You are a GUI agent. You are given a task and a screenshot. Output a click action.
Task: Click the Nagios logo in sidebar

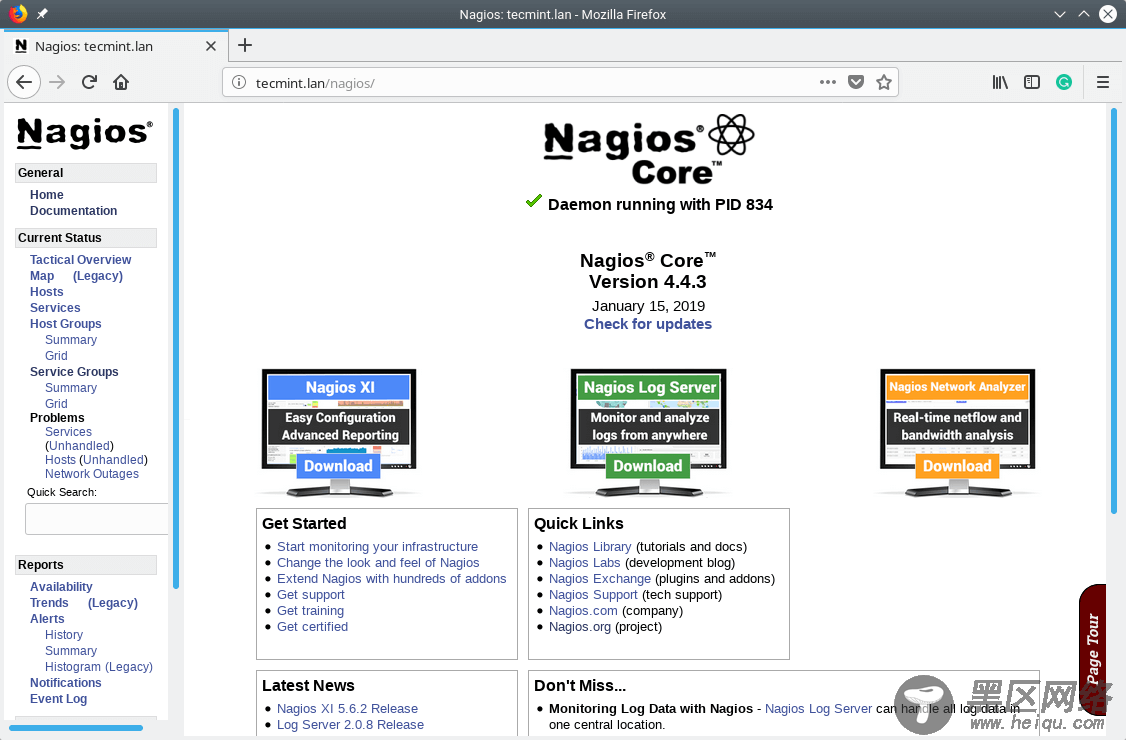(x=85, y=133)
